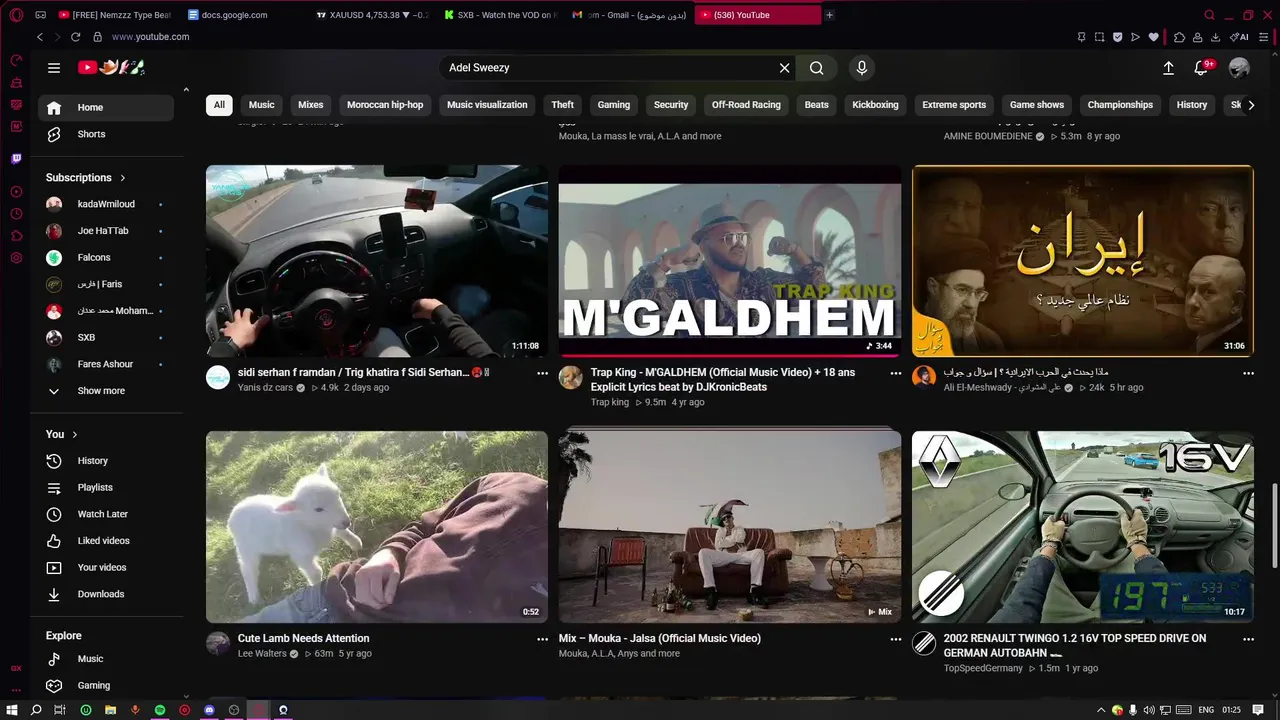
Task: Select the Kickboxing filter chip
Action: pyautogui.click(x=875, y=105)
